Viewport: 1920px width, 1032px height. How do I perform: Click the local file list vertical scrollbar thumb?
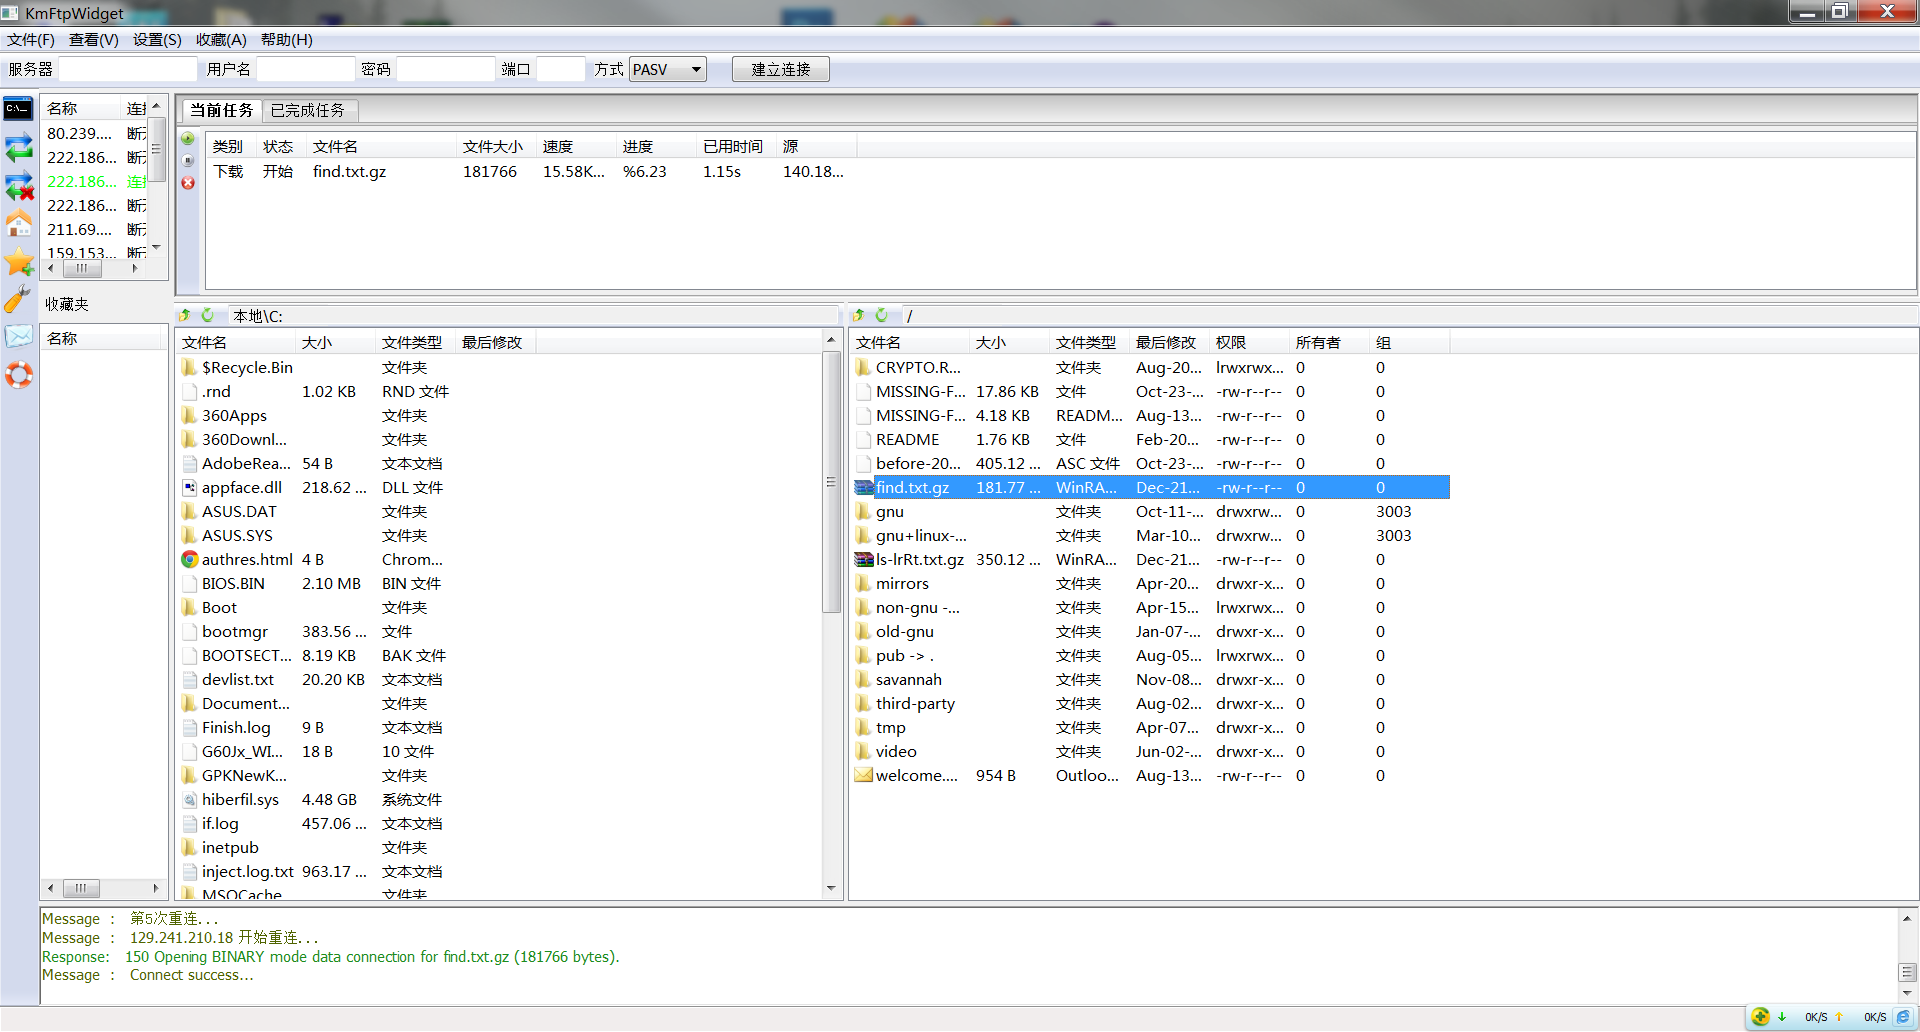tap(831, 481)
